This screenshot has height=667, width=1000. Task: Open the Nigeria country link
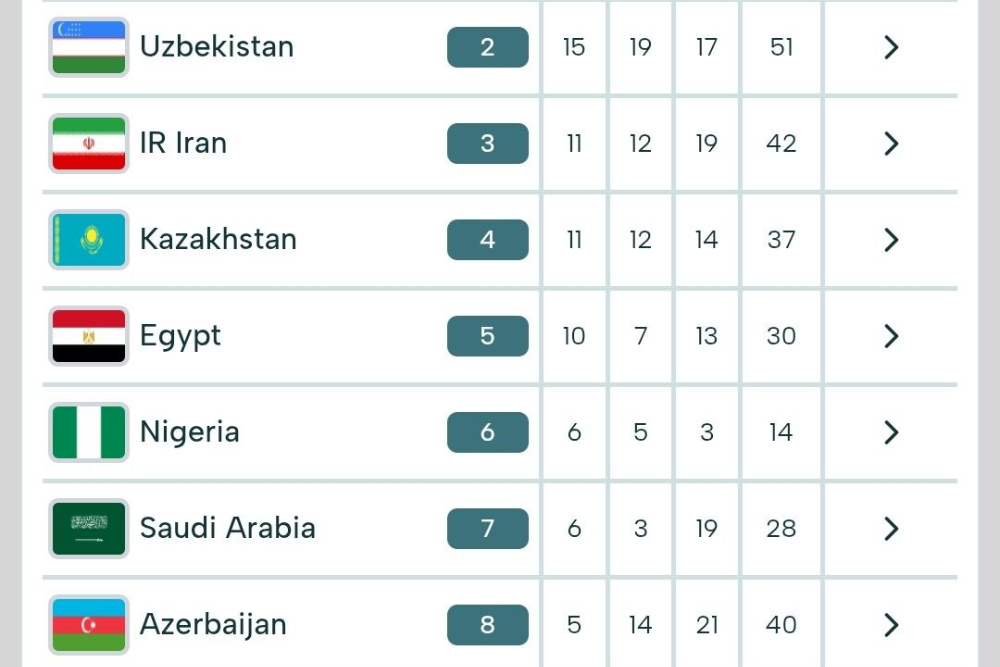(x=190, y=432)
